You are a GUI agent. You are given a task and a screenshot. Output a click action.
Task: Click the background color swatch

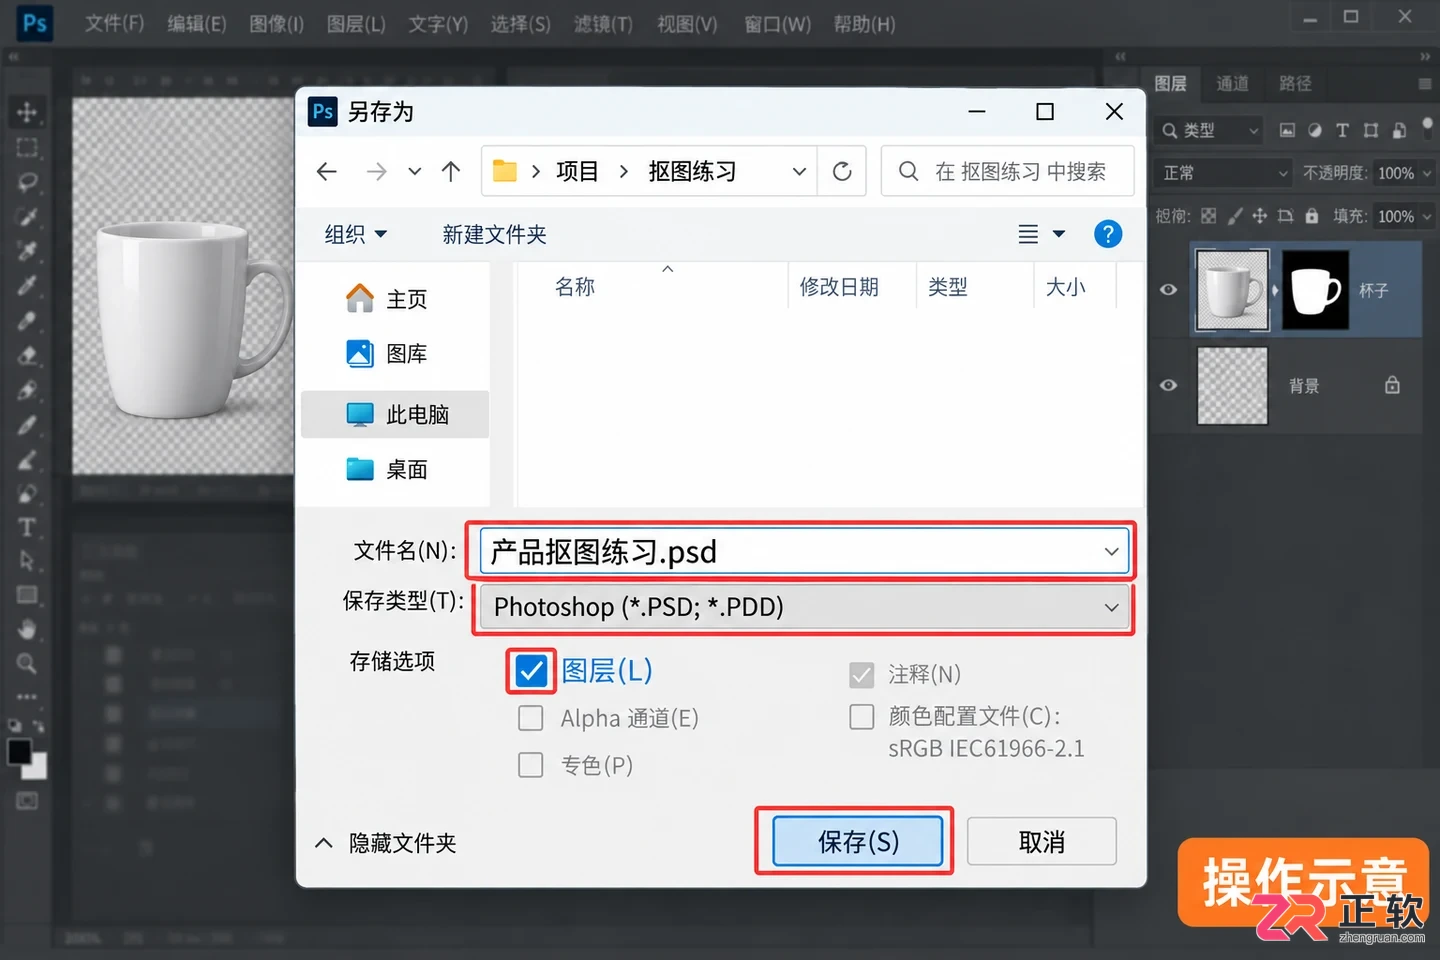(x=36, y=768)
